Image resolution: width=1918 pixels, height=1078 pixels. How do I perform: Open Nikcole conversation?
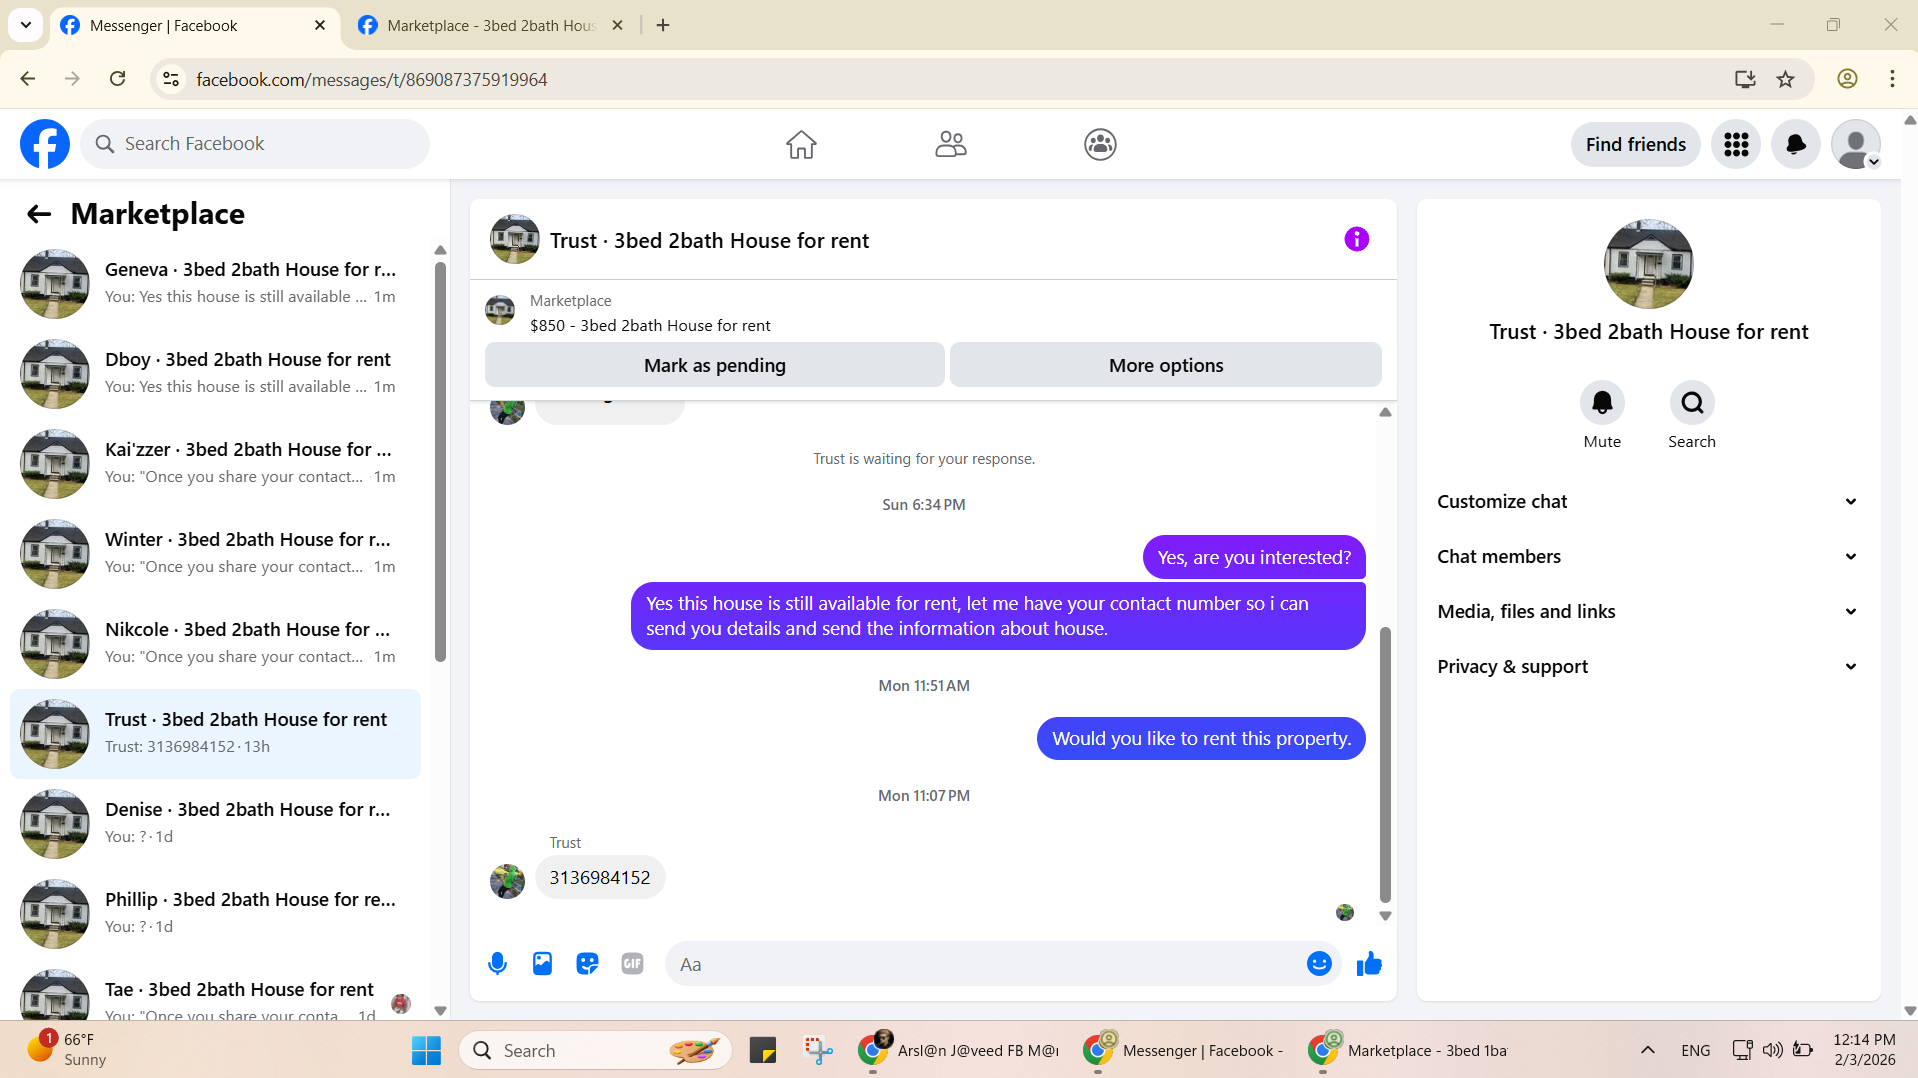tap(215, 643)
